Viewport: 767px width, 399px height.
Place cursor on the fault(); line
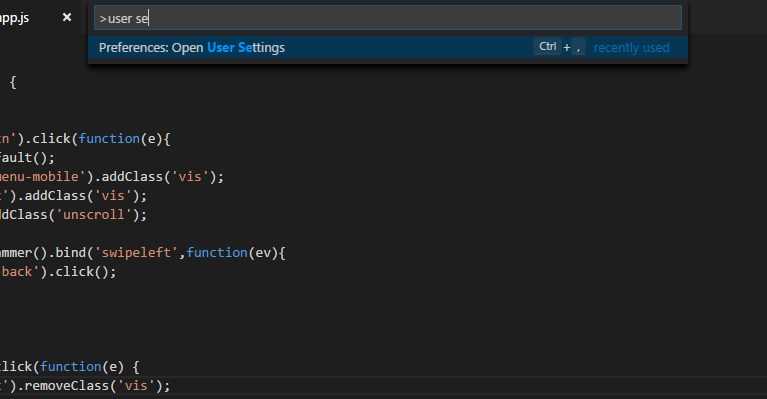(x=27, y=157)
